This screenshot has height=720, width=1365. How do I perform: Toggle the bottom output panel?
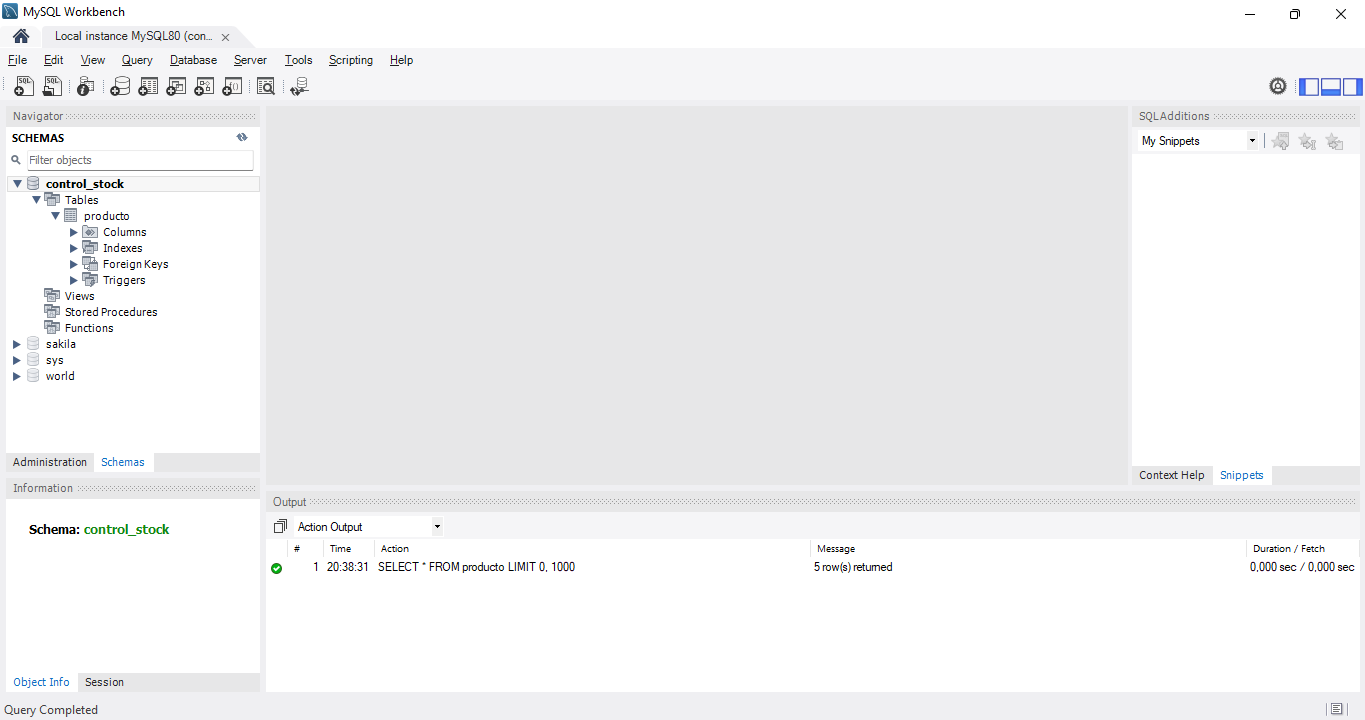point(1331,86)
